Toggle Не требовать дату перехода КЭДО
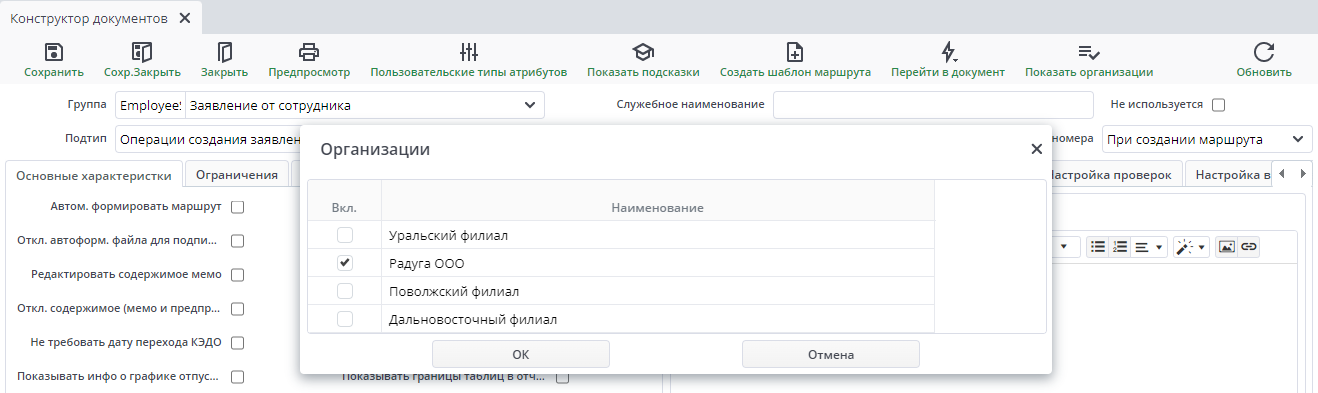Image resolution: width=1318 pixels, height=393 pixels. (238, 343)
